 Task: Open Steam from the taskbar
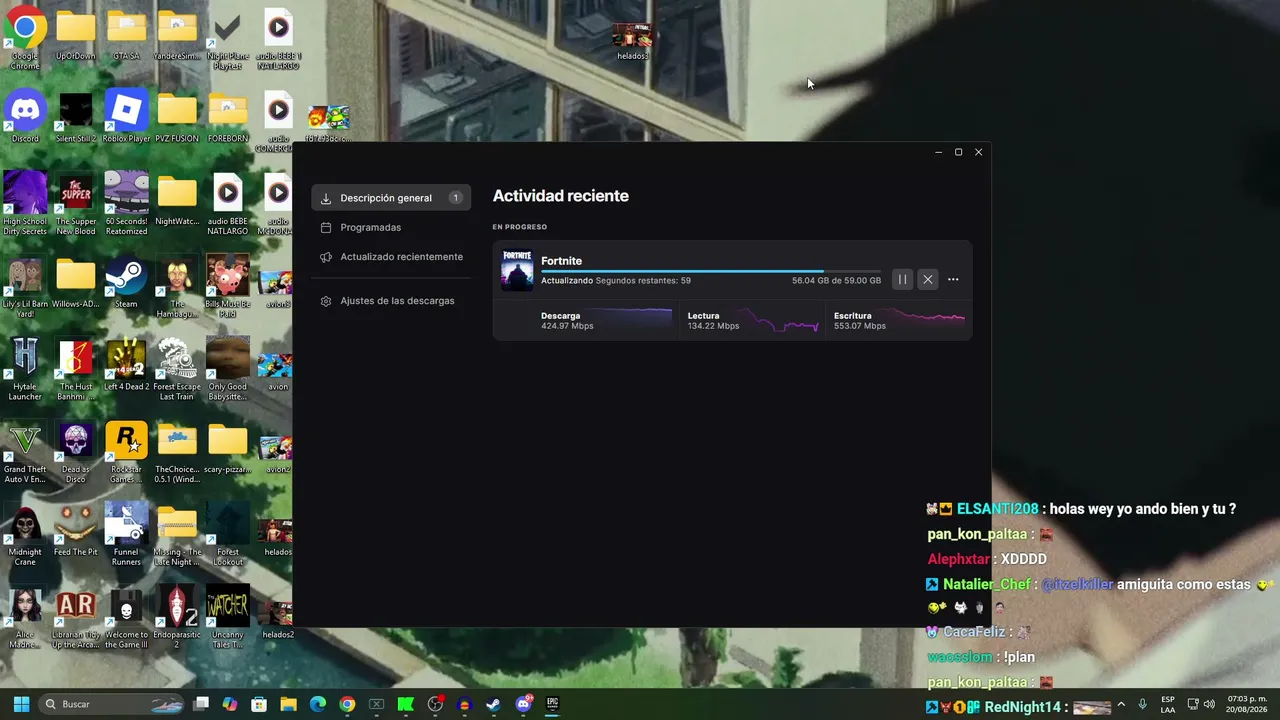(493, 704)
